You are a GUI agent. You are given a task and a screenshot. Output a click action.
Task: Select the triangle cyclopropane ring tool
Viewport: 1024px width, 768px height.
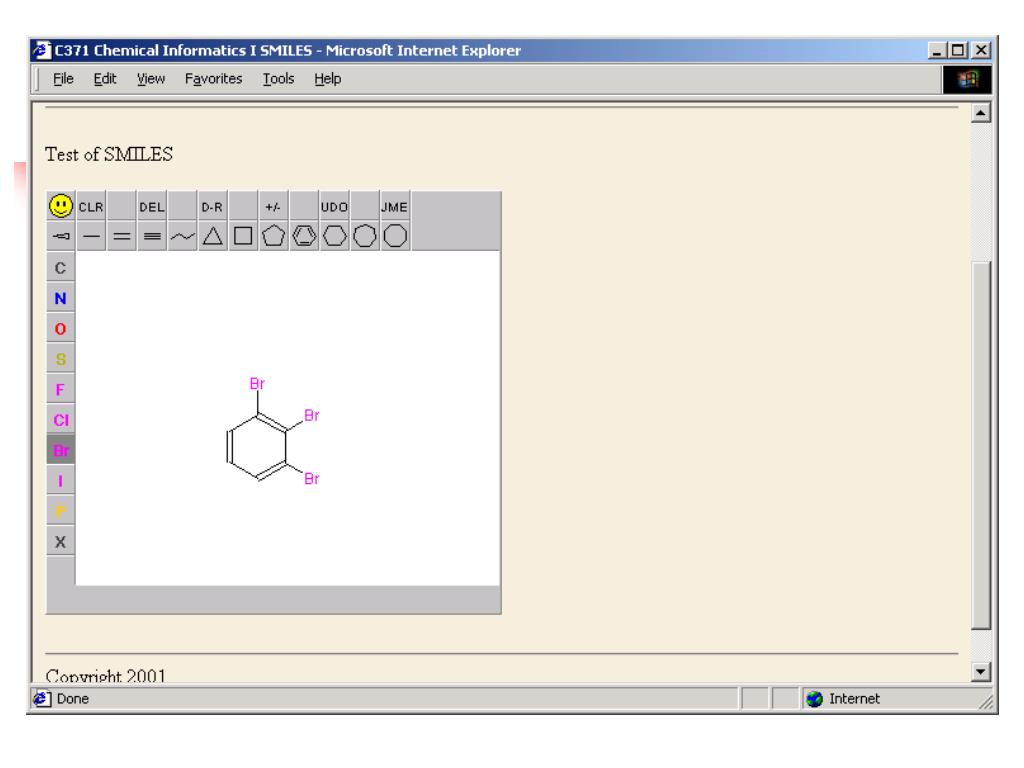pyautogui.click(x=212, y=236)
